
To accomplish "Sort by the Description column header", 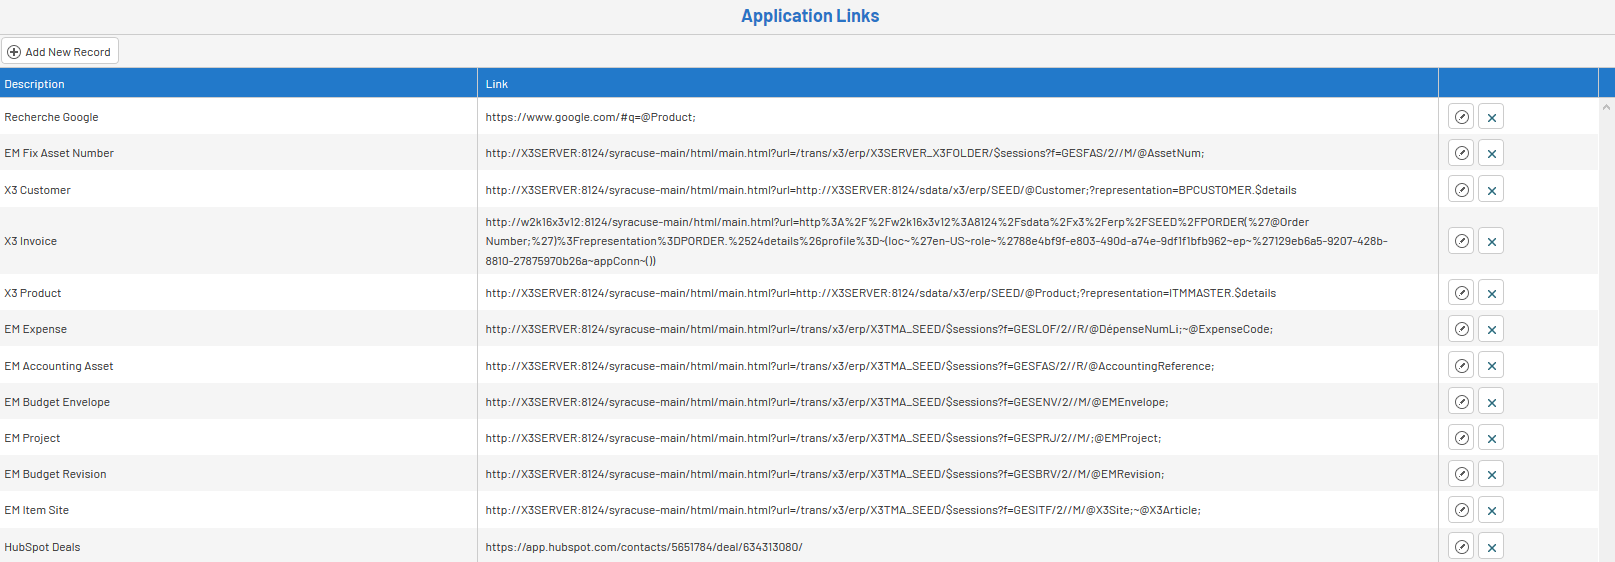I will tap(35, 84).
